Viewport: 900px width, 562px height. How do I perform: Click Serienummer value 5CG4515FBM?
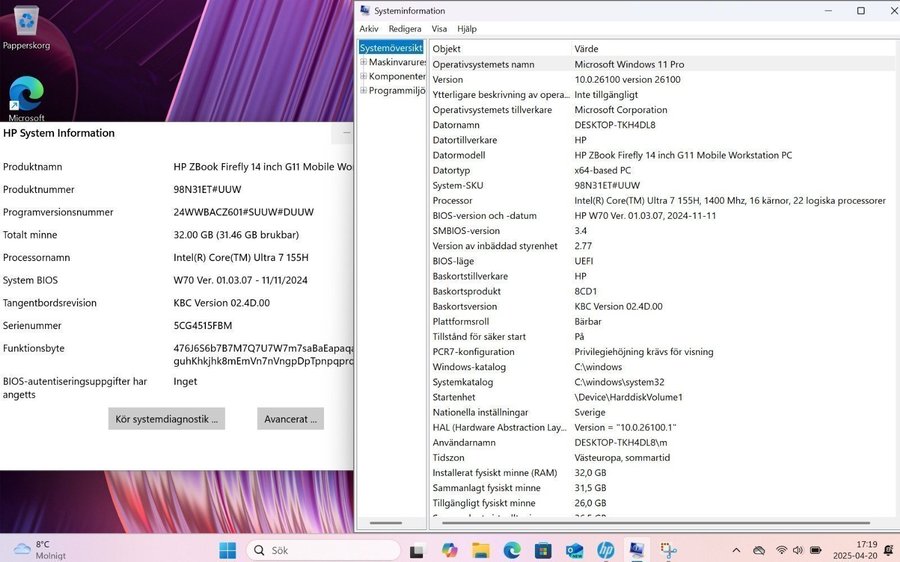tap(203, 325)
